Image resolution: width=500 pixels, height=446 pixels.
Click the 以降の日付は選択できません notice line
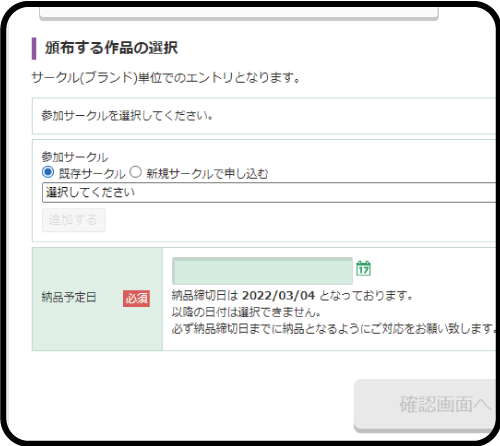[x=246, y=312]
